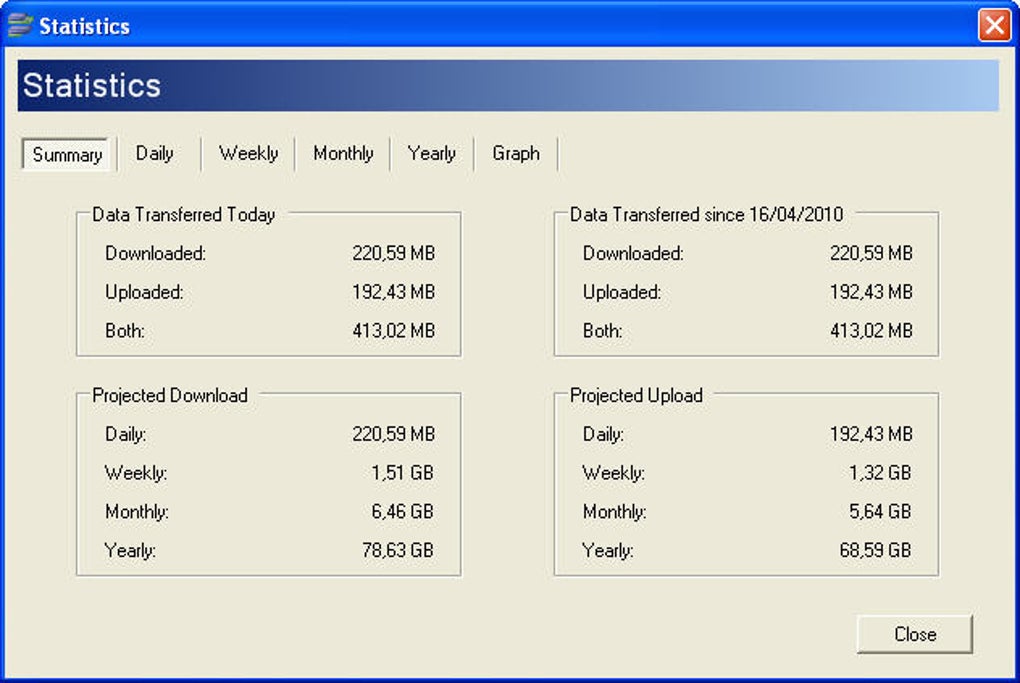
Task: Click Projected Download Weekly value 1,51 GB
Action: [x=403, y=473]
